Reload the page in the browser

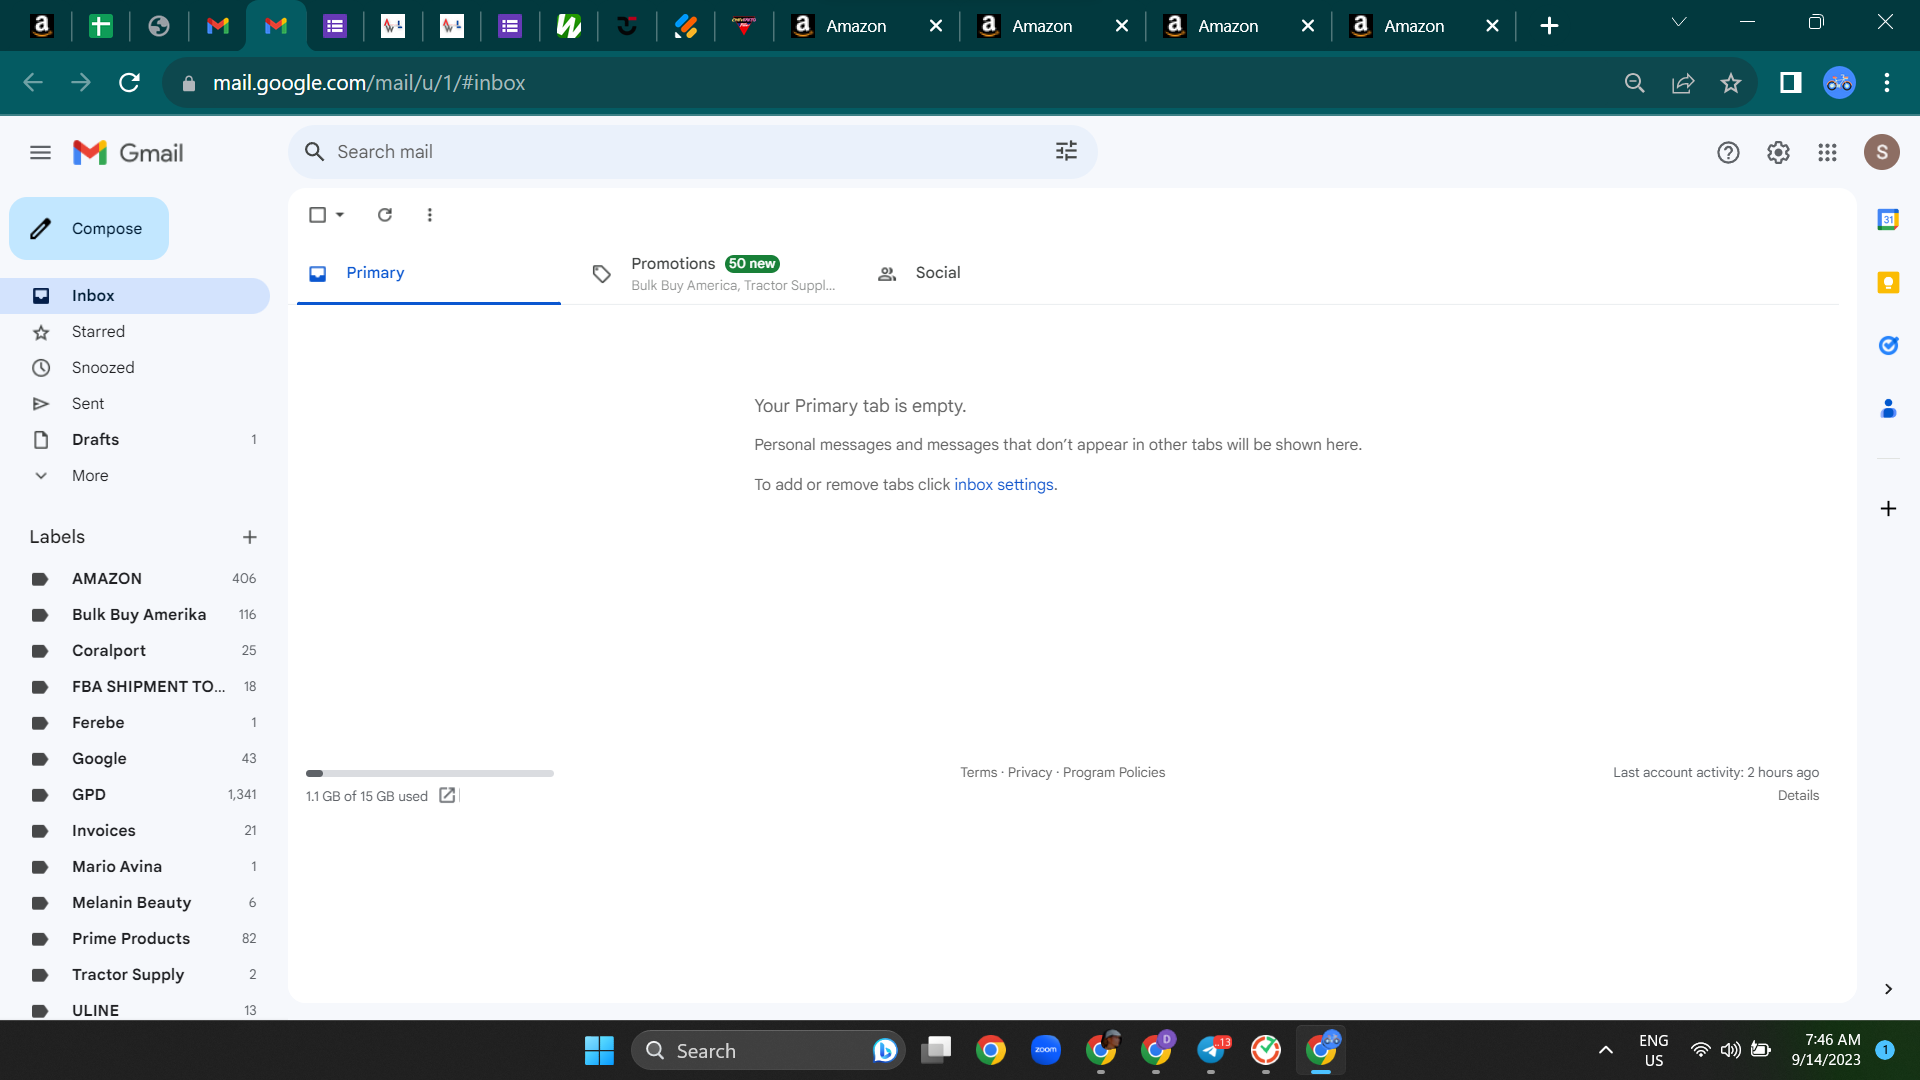129,83
